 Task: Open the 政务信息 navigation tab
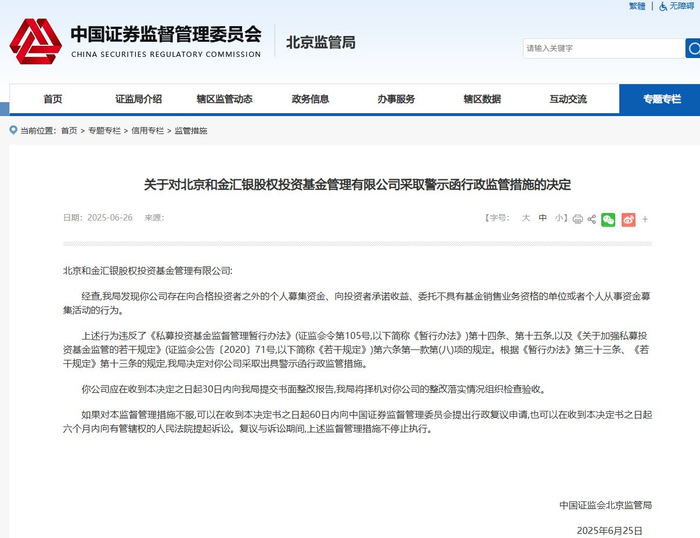tap(310, 99)
